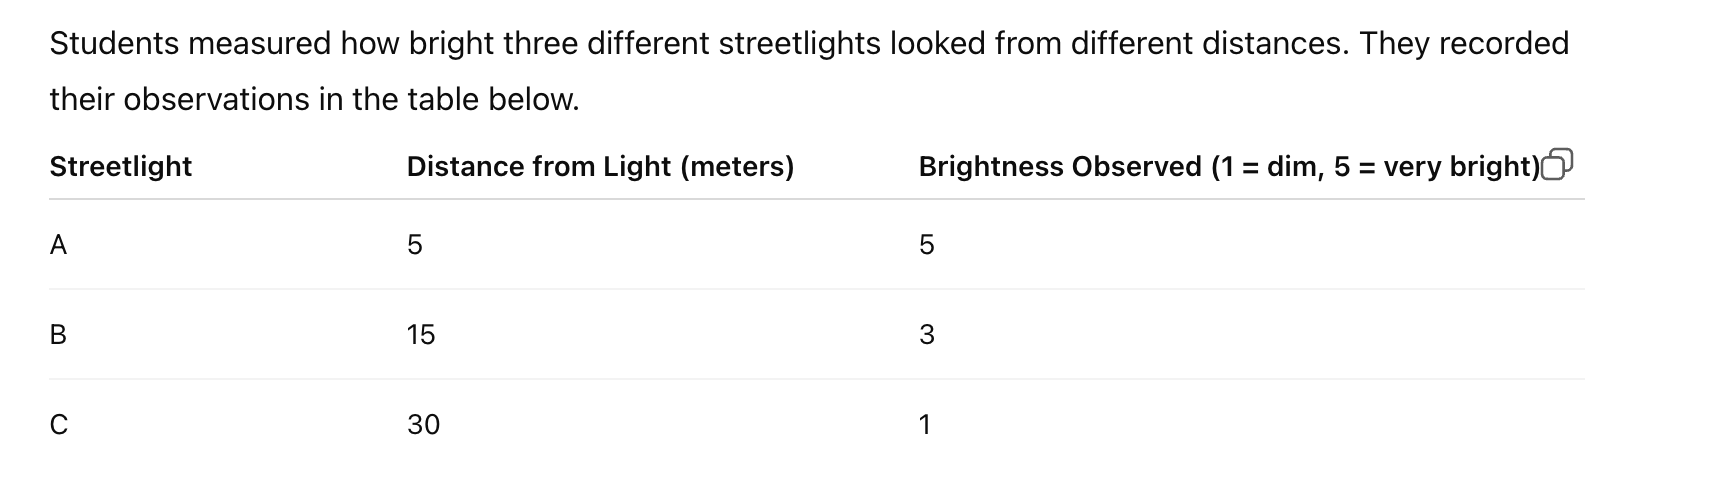Click the word Students at paragraph start

(114, 43)
